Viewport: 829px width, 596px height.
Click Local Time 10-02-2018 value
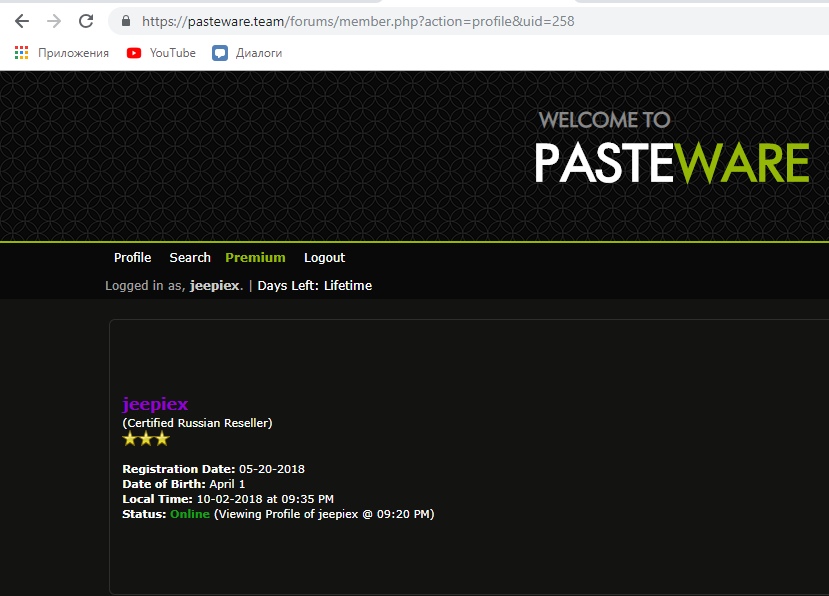click(265, 499)
